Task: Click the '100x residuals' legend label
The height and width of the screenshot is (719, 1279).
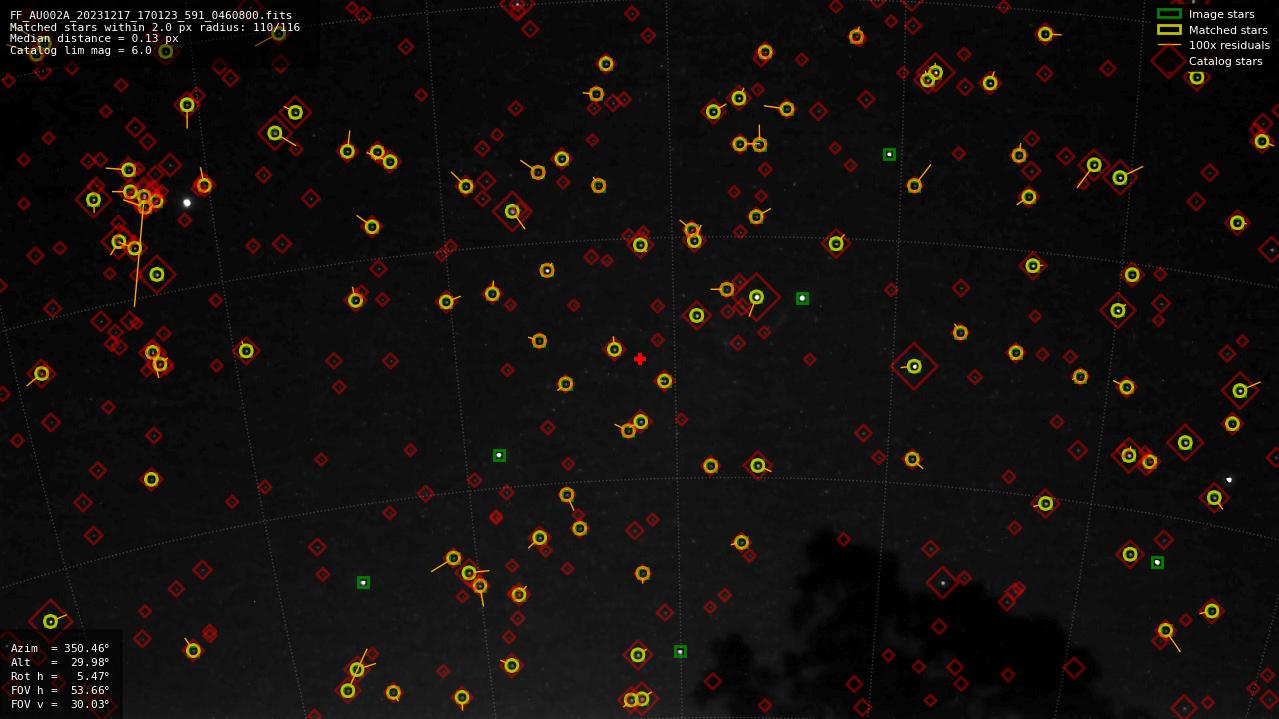Action: [x=1229, y=45]
